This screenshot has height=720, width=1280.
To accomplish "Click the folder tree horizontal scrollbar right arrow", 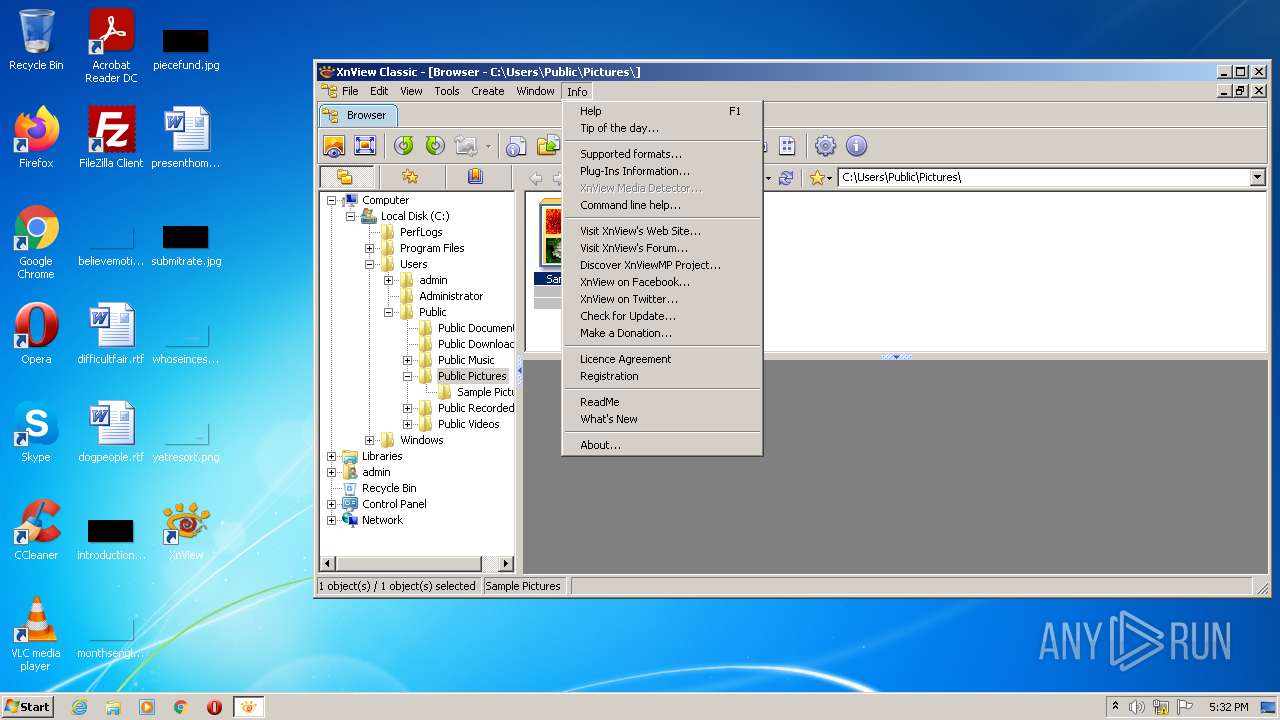I will [x=505, y=564].
